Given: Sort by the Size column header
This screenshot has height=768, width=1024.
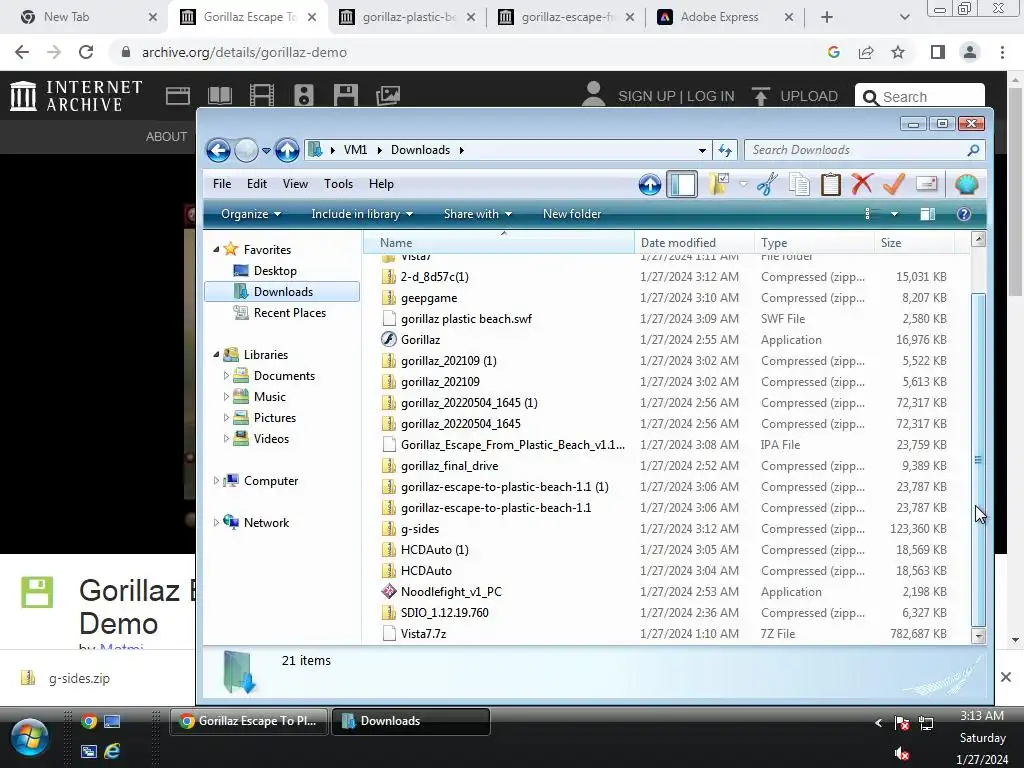Looking at the screenshot, I should point(914,242).
